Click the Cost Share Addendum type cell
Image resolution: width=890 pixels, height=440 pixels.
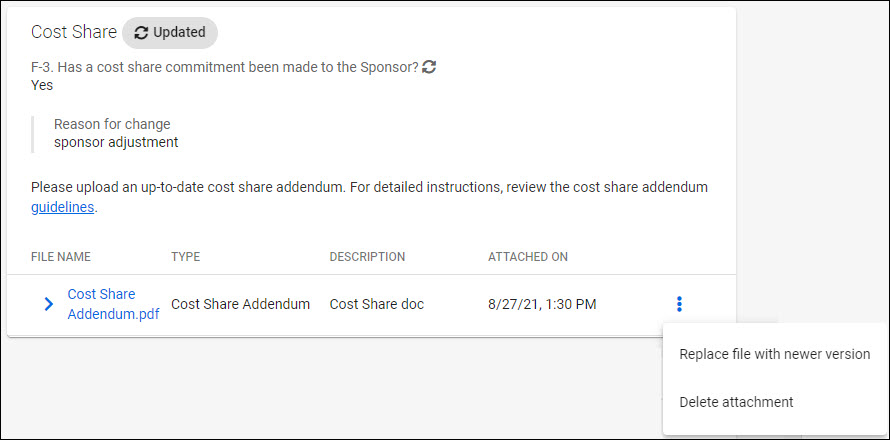(240, 304)
